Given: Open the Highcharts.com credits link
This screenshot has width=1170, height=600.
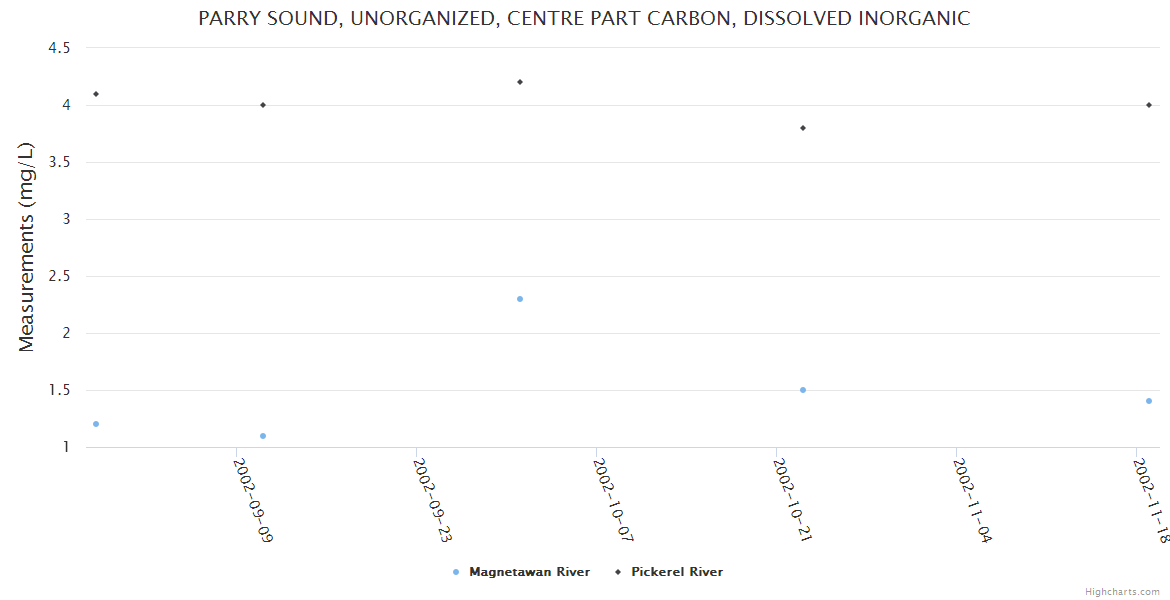Looking at the screenshot, I should click(x=1122, y=592).
